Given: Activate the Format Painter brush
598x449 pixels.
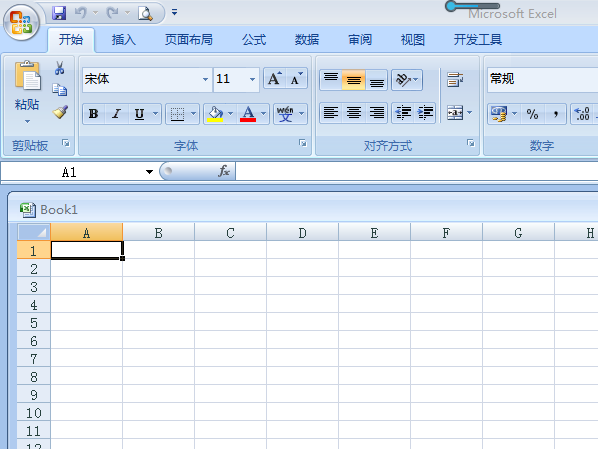Looking at the screenshot, I should [x=60, y=112].
